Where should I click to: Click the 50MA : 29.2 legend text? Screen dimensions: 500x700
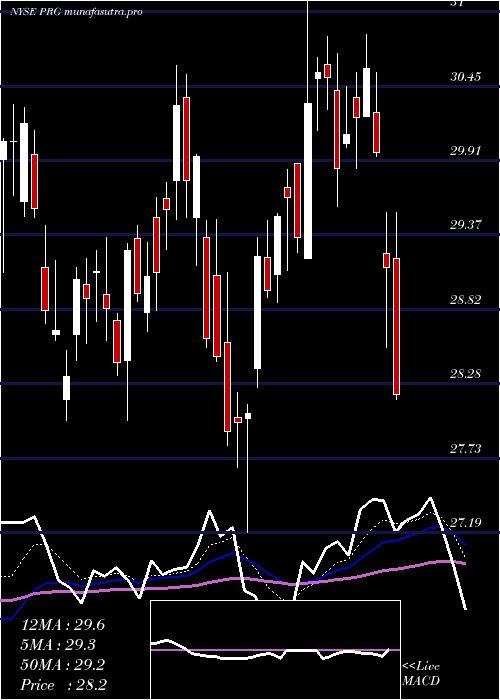pyautogui.click(x=63, y=665)
